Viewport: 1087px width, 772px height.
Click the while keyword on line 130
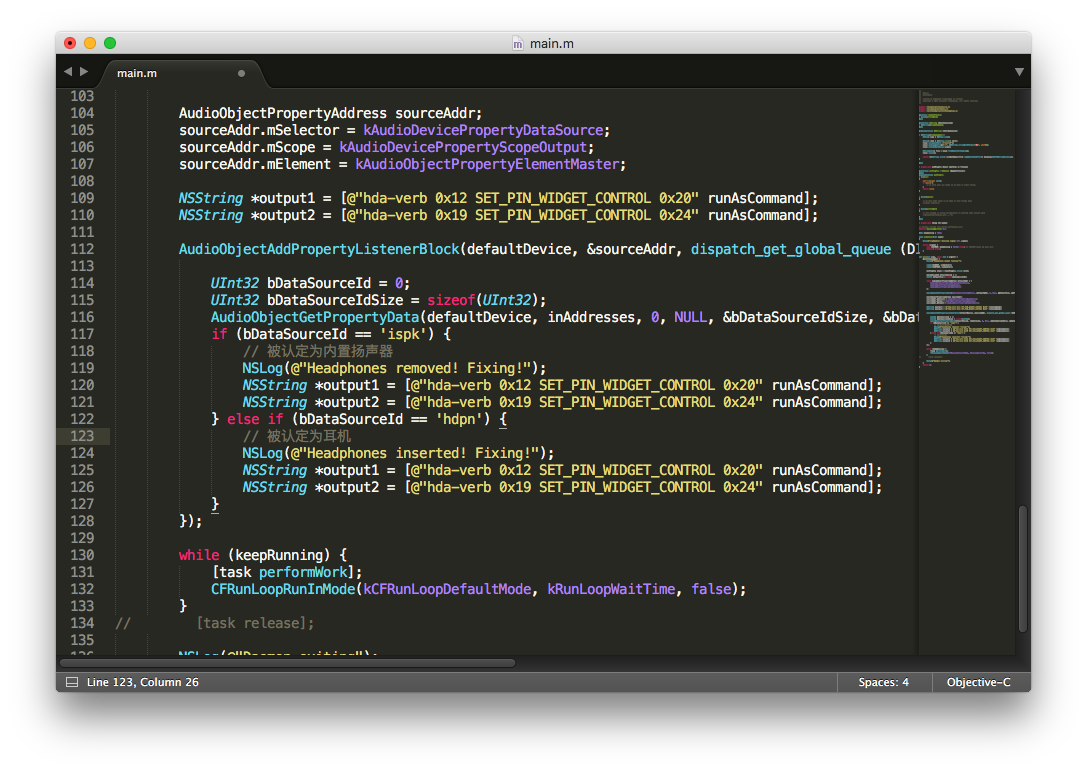pyautogui.click(x=199, y=555)
